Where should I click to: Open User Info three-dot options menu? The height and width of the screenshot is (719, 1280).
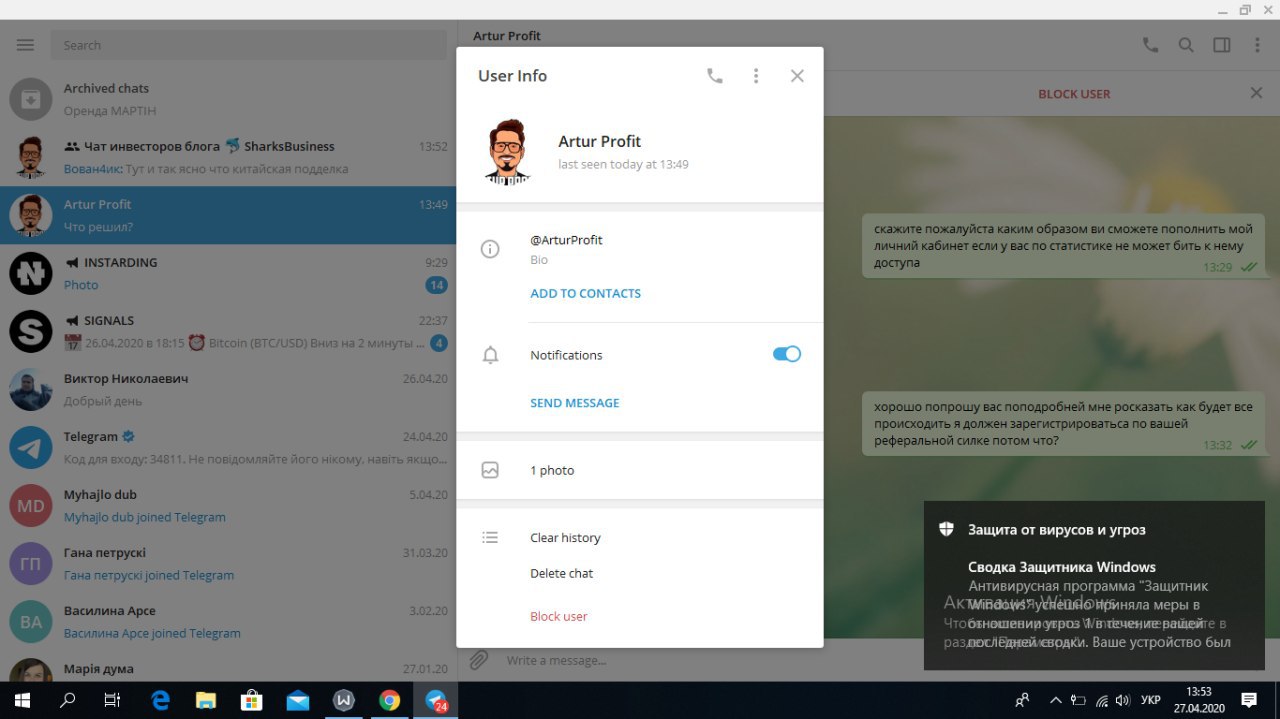(x=756, y=76)
